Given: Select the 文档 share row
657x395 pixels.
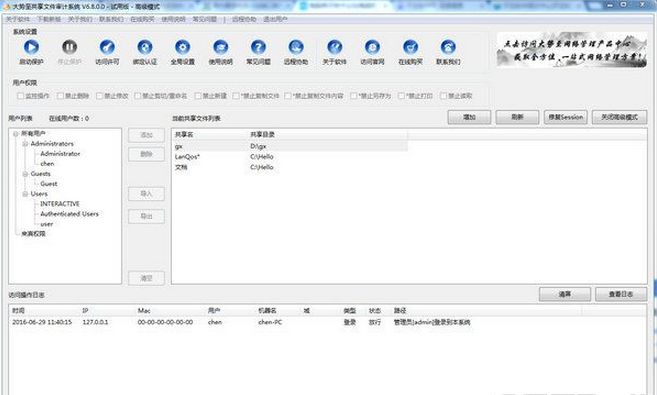Looking at the screenshot, I should (x=290, y=167).
